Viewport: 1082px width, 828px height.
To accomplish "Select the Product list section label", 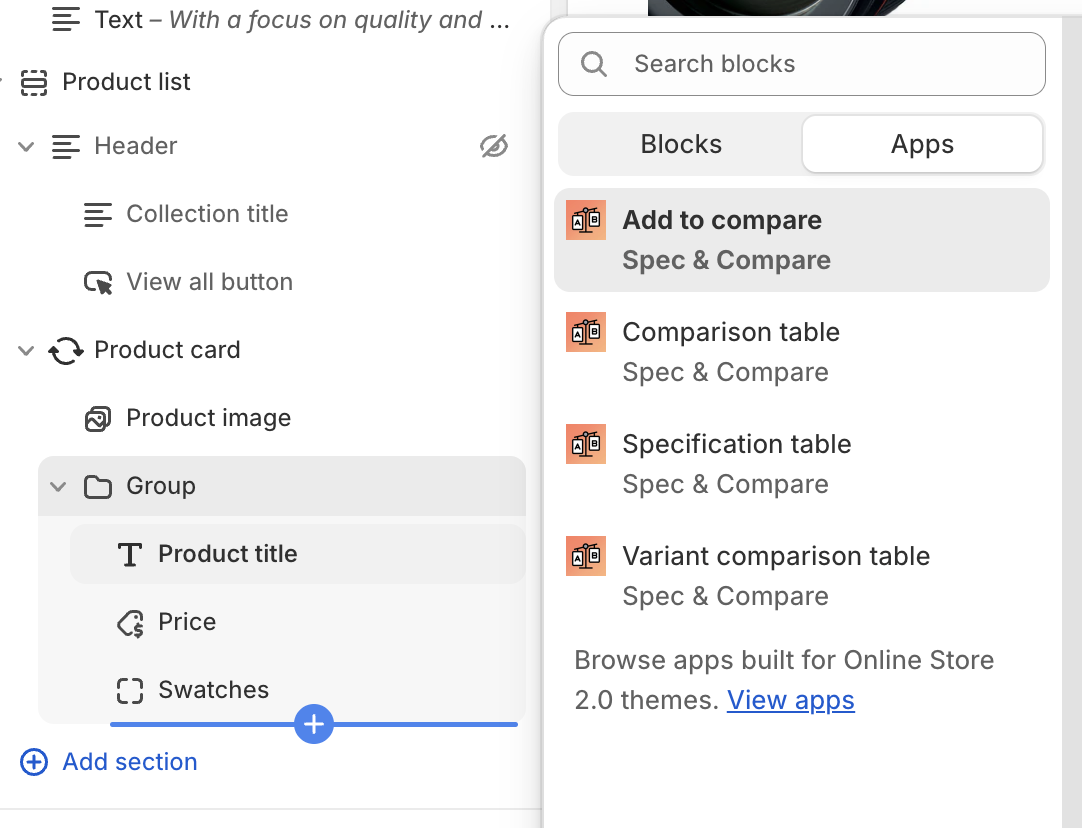I will 126,82.
